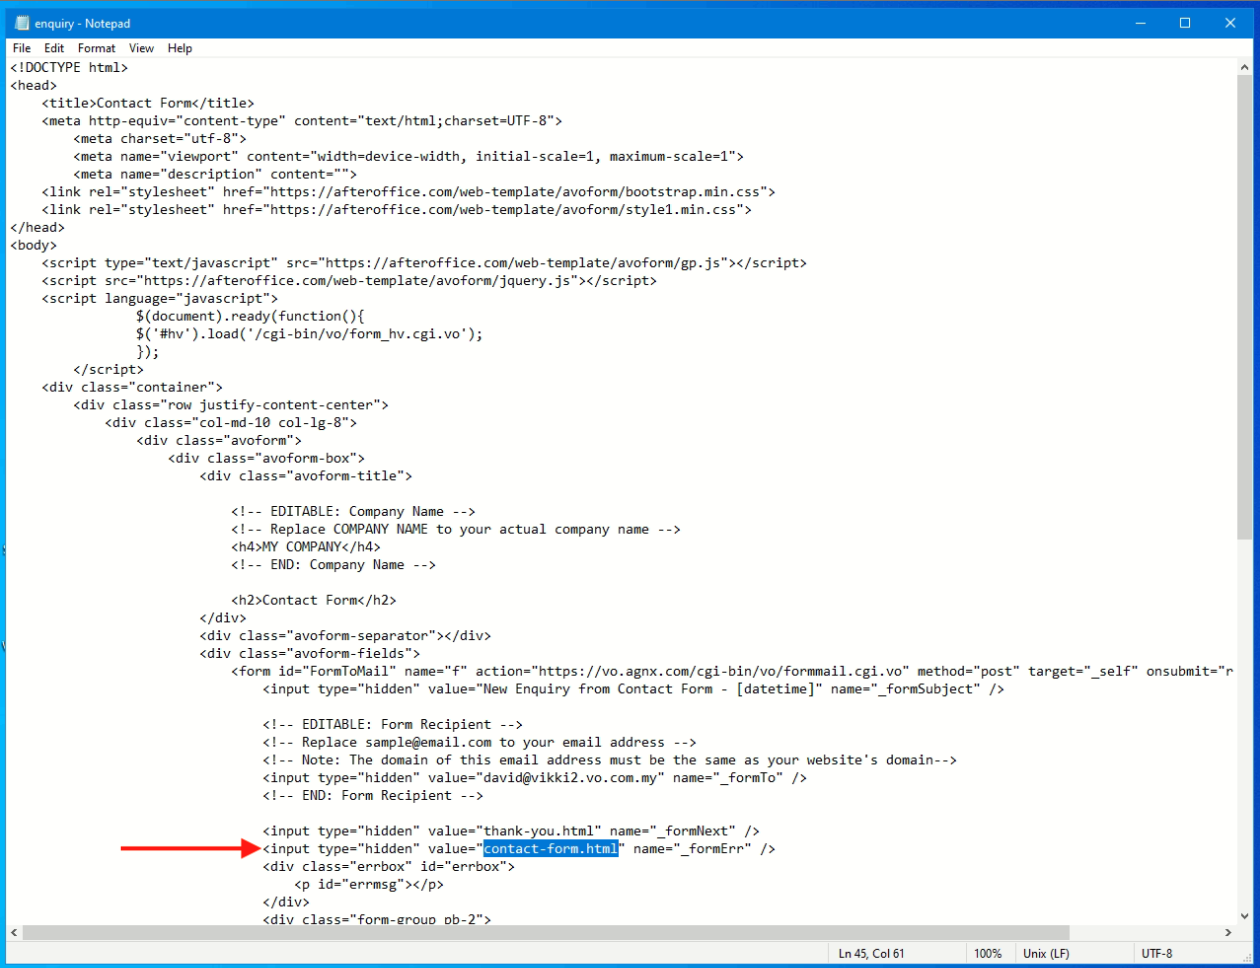Open the View menu

point(141,48)
